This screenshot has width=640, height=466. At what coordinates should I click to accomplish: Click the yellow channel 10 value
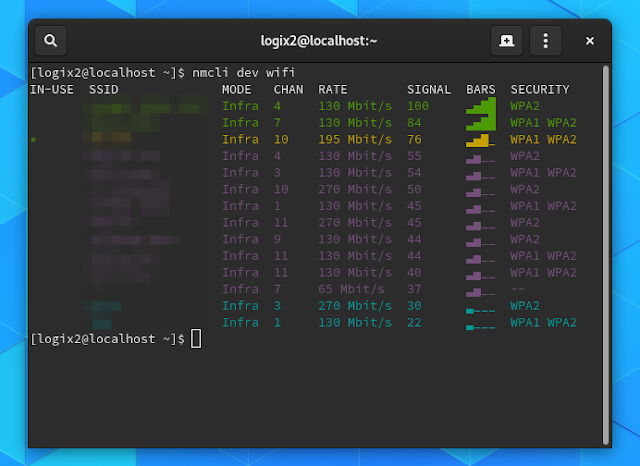[x=281, y=140]
